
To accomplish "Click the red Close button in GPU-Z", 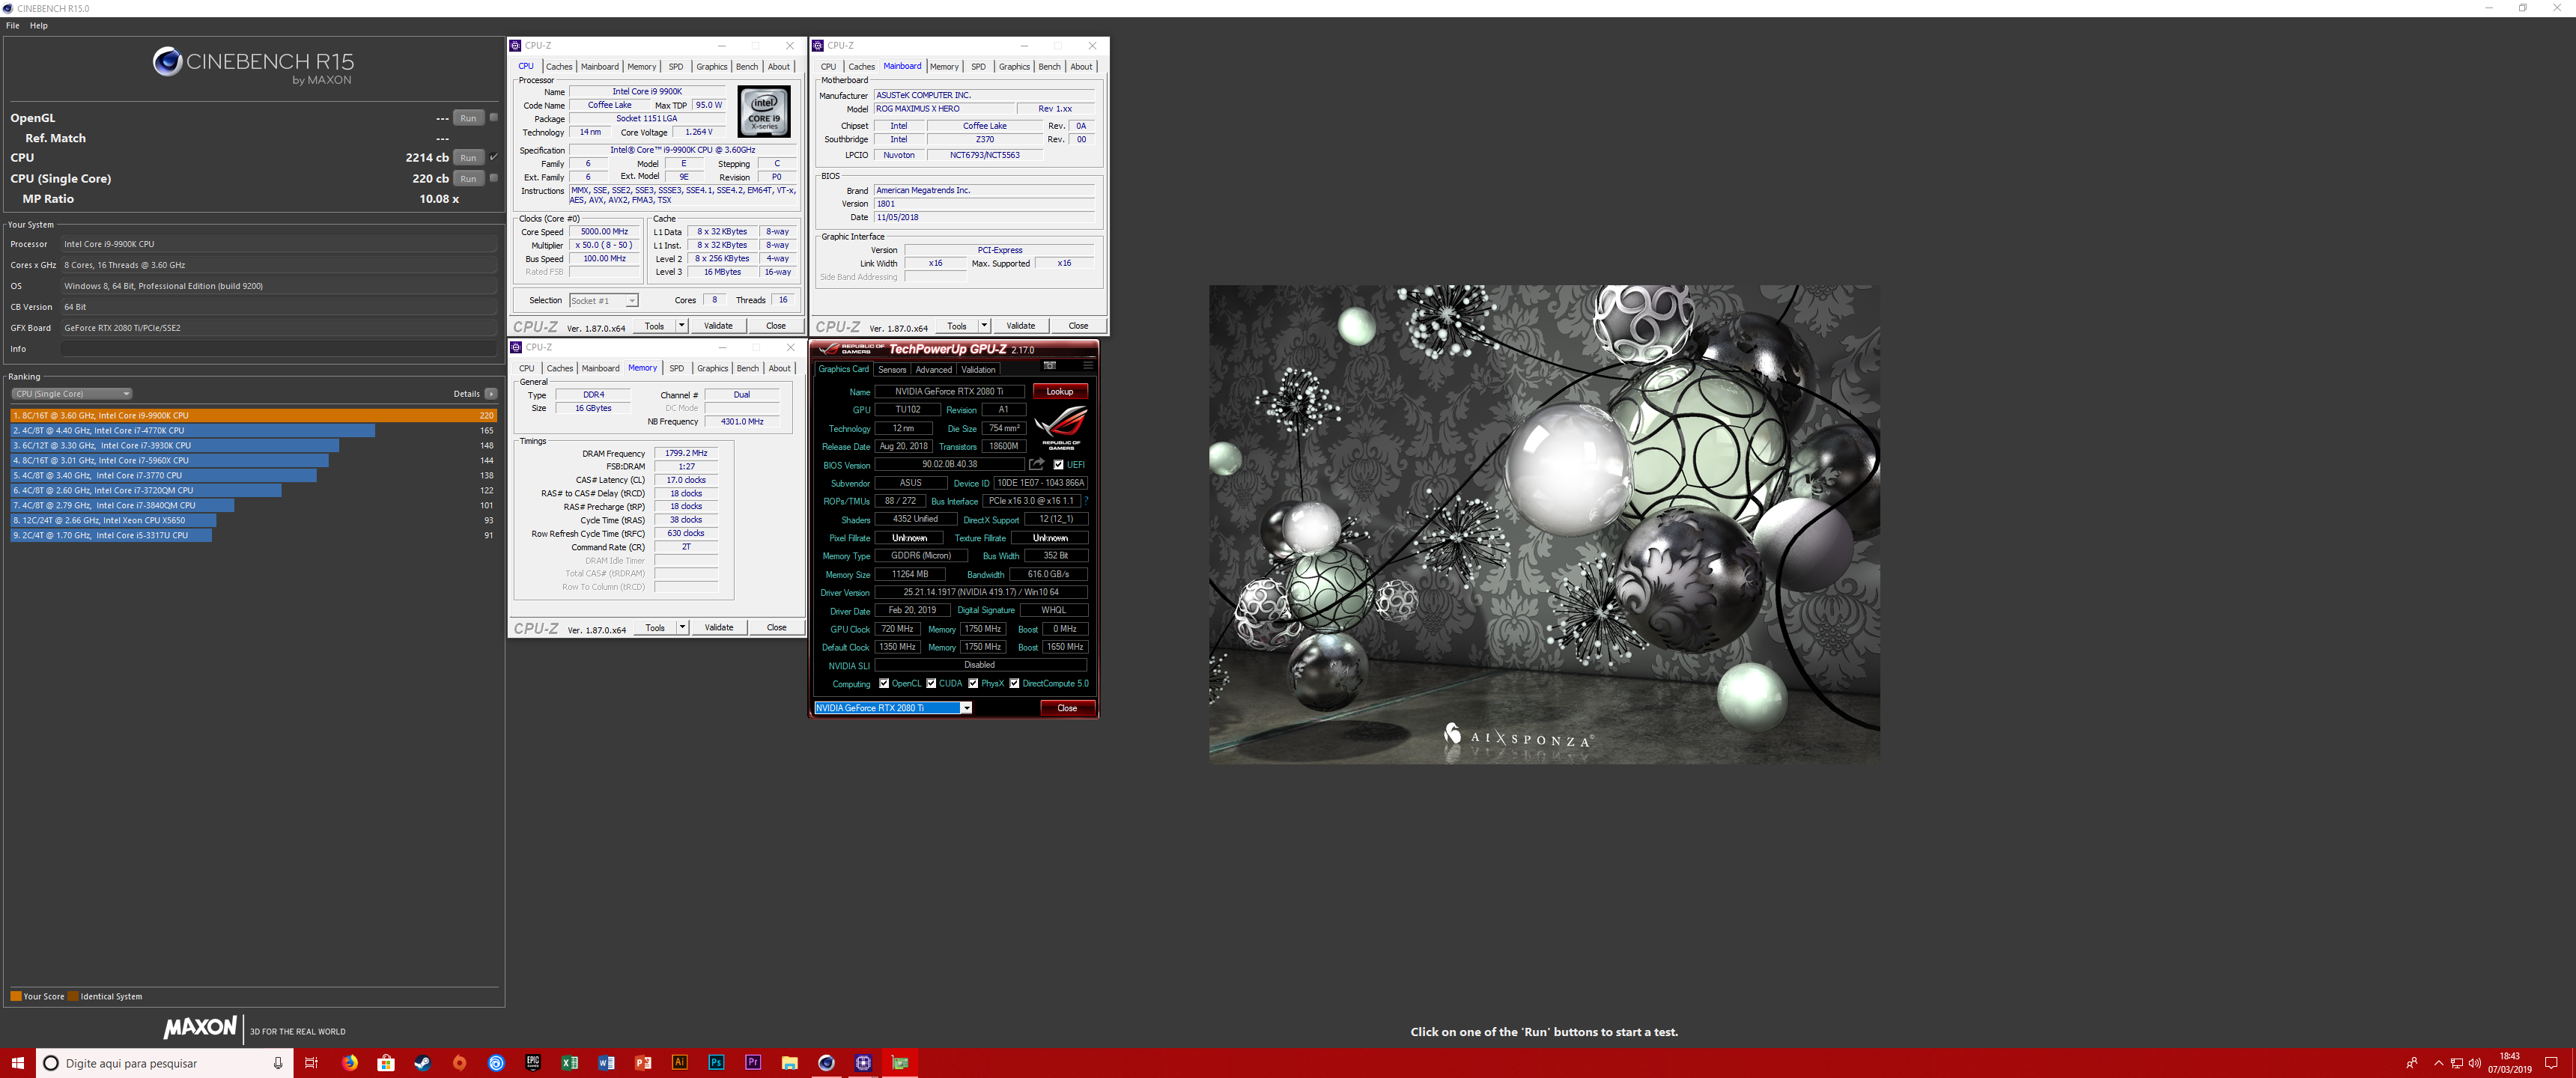I will tap(1067, 708).
